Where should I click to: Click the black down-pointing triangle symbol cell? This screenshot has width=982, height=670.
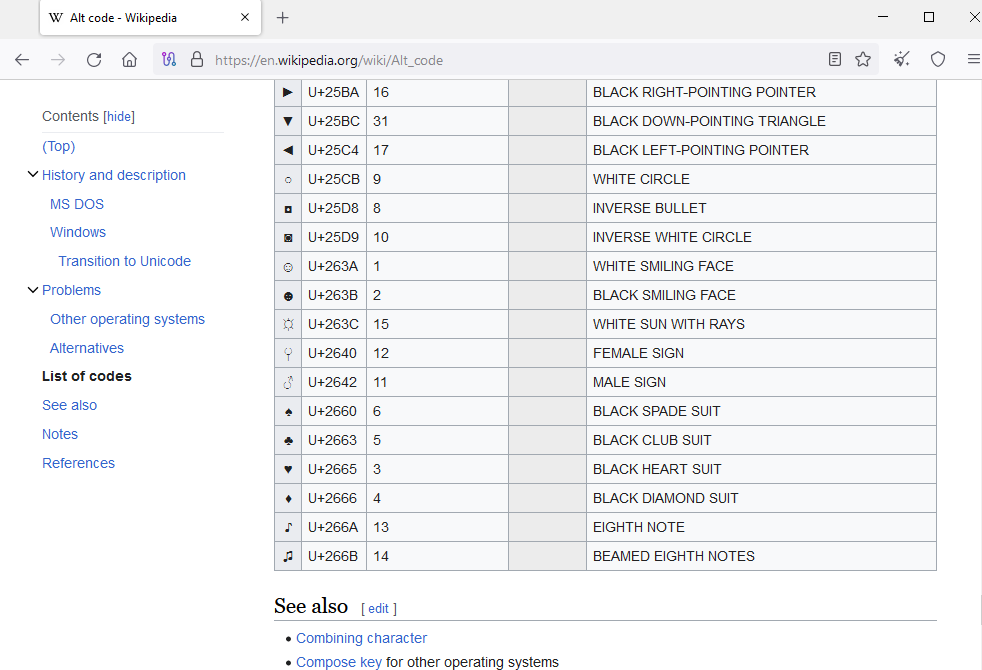click(x=288, y=121)
